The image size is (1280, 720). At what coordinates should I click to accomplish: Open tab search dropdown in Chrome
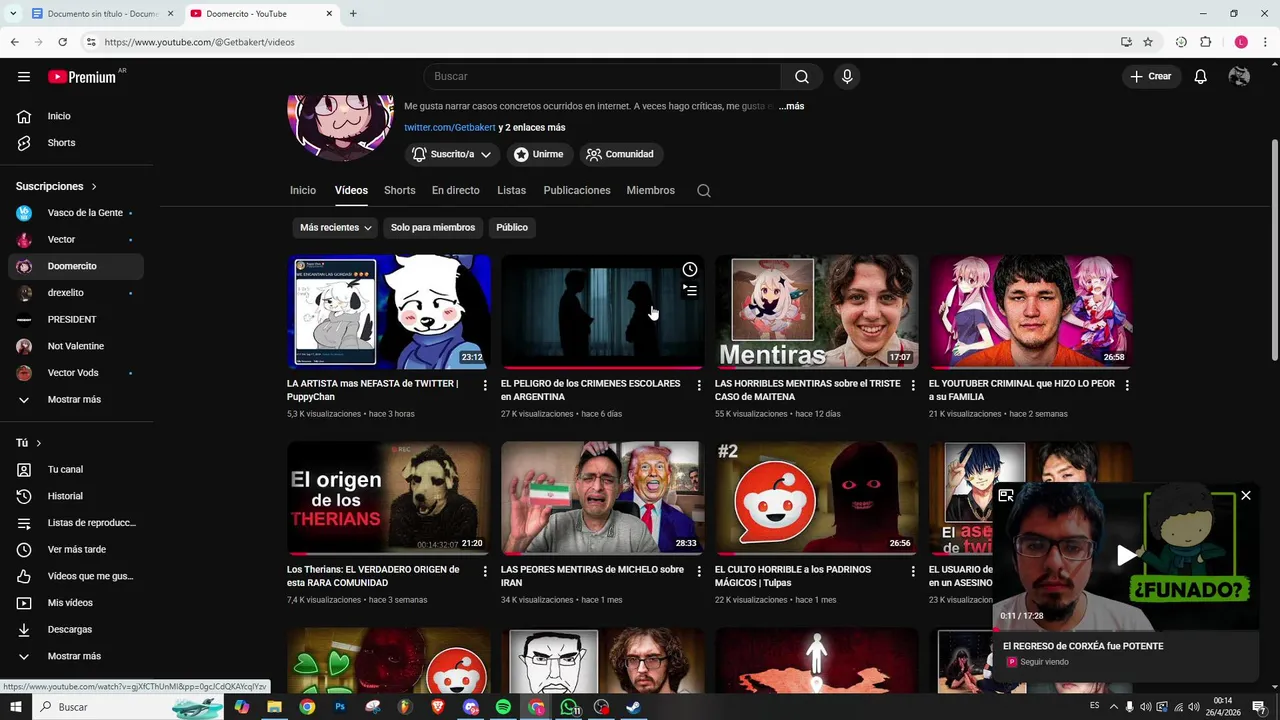coord(13,13)
